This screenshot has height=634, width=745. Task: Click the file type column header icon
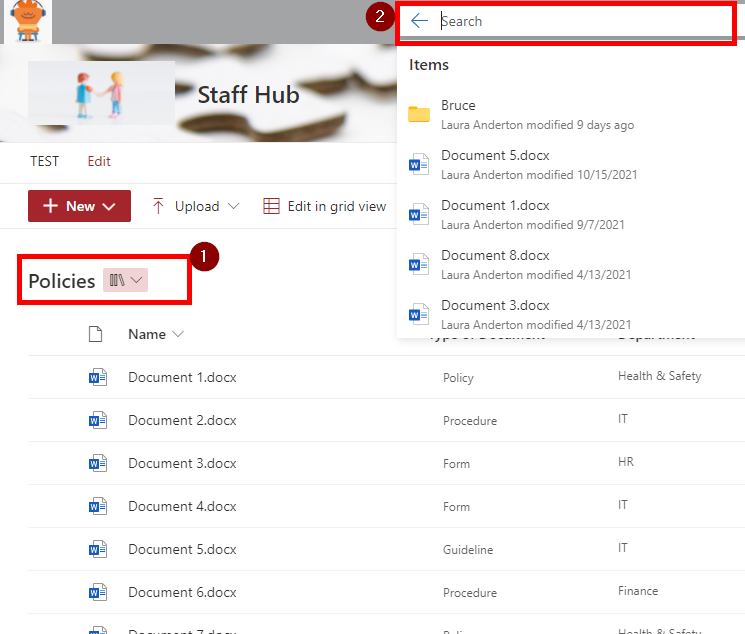(96, 334)
